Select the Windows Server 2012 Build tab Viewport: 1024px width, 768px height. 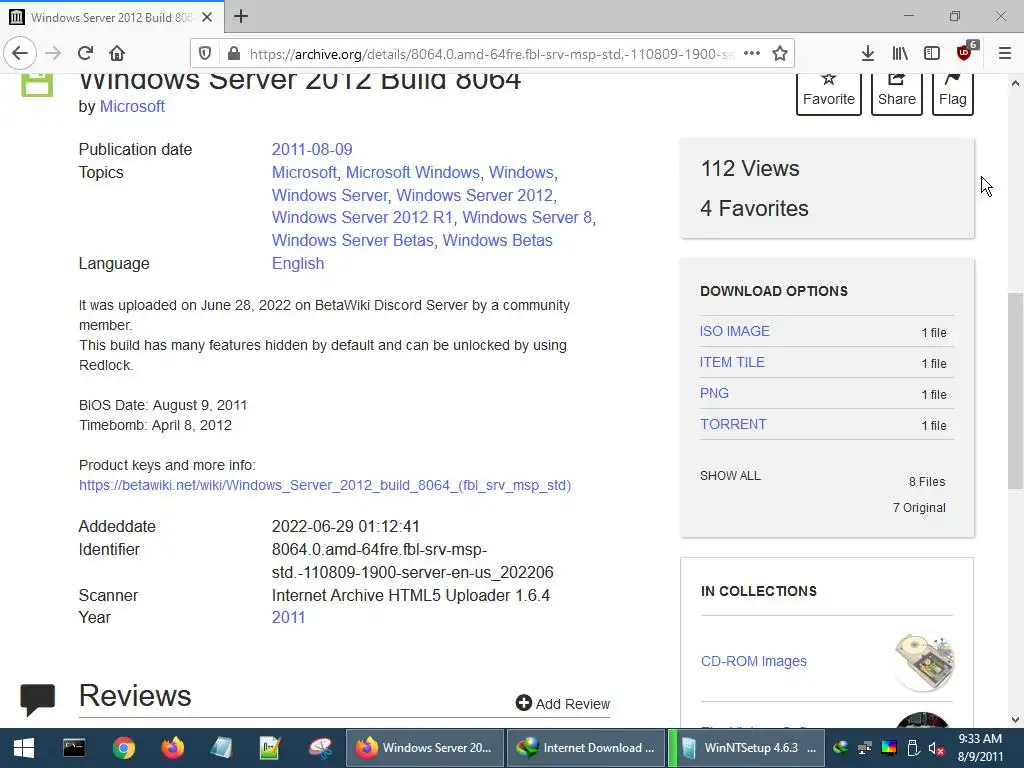pyautogui.click(x=112, y=17)
